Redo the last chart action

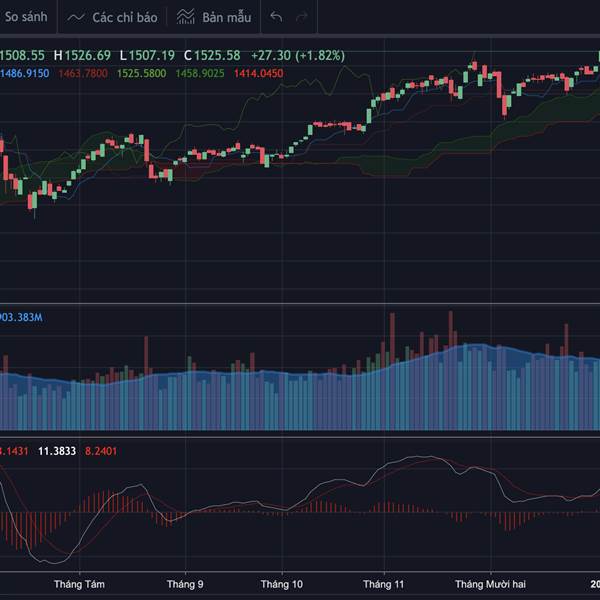[302, 17]
